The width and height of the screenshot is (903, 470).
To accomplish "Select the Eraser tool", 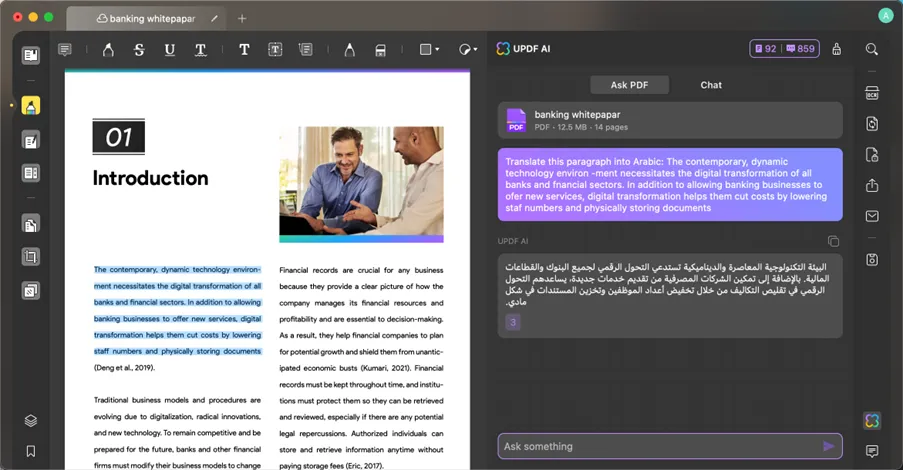I will [x=380, y=50].
